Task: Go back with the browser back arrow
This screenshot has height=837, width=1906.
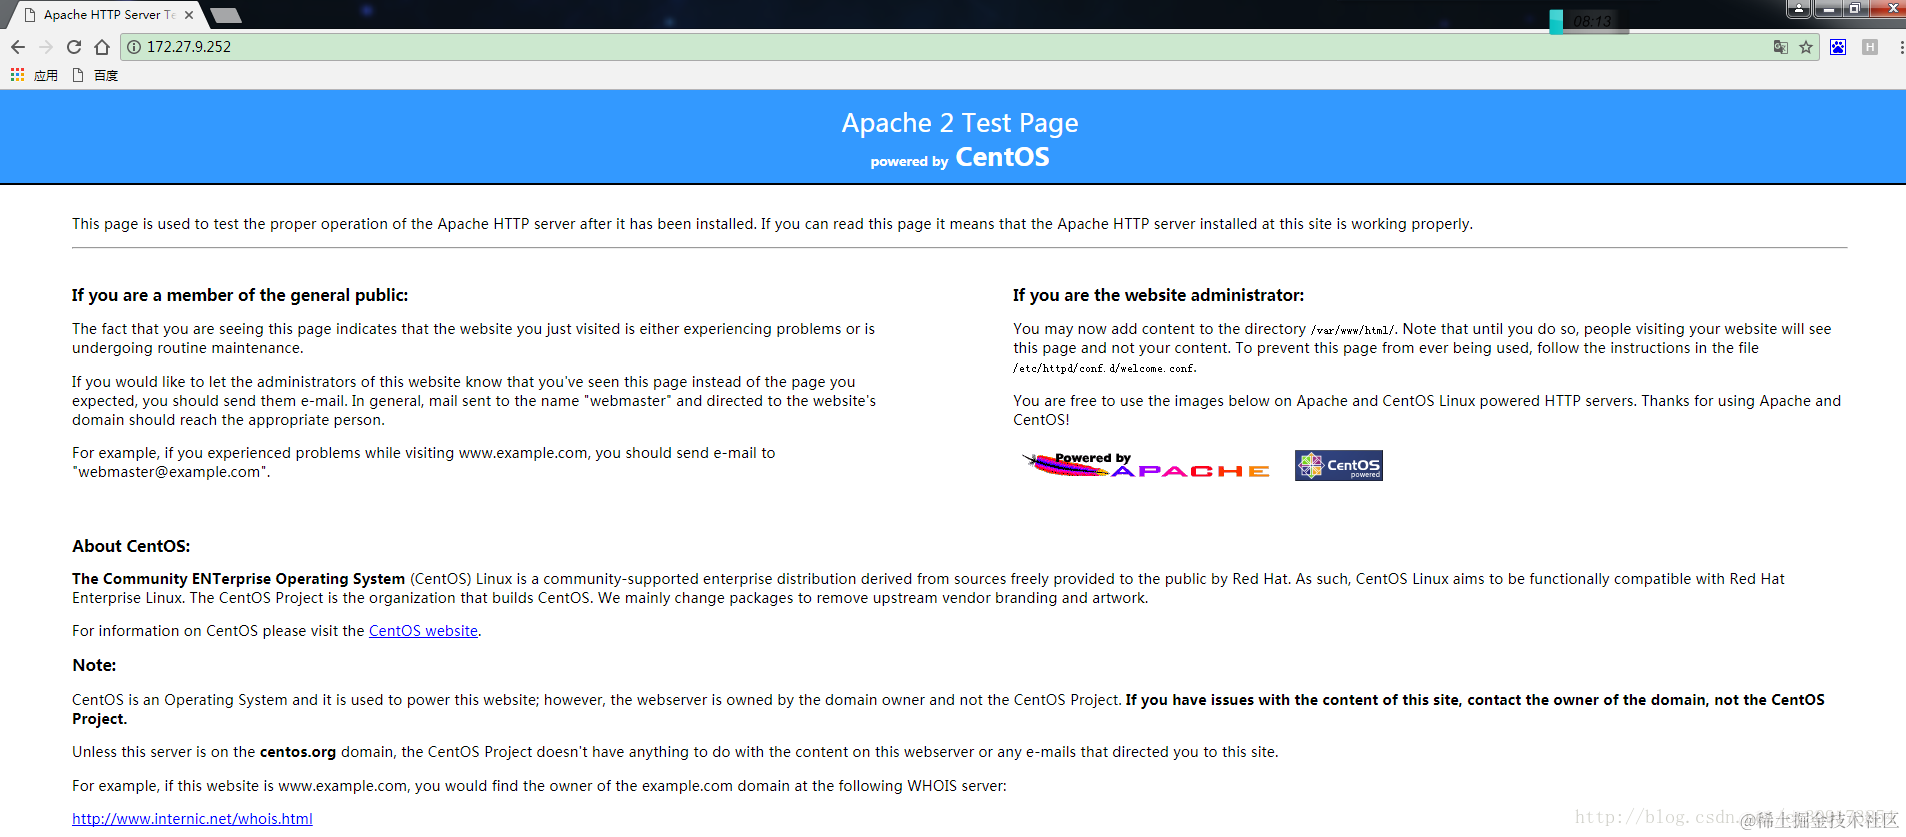Action: coord(18,47)
